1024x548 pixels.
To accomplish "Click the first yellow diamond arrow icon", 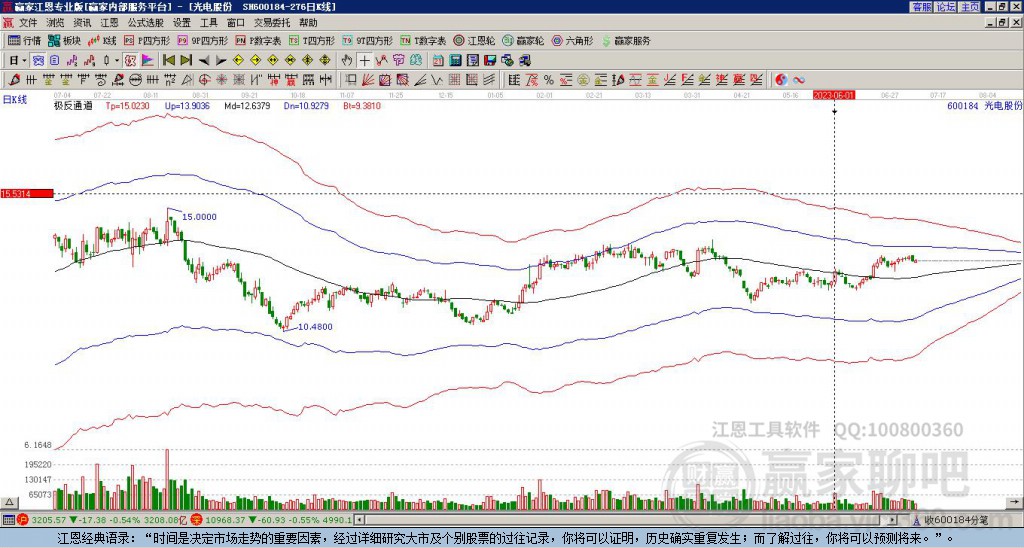I will point(238,60).
